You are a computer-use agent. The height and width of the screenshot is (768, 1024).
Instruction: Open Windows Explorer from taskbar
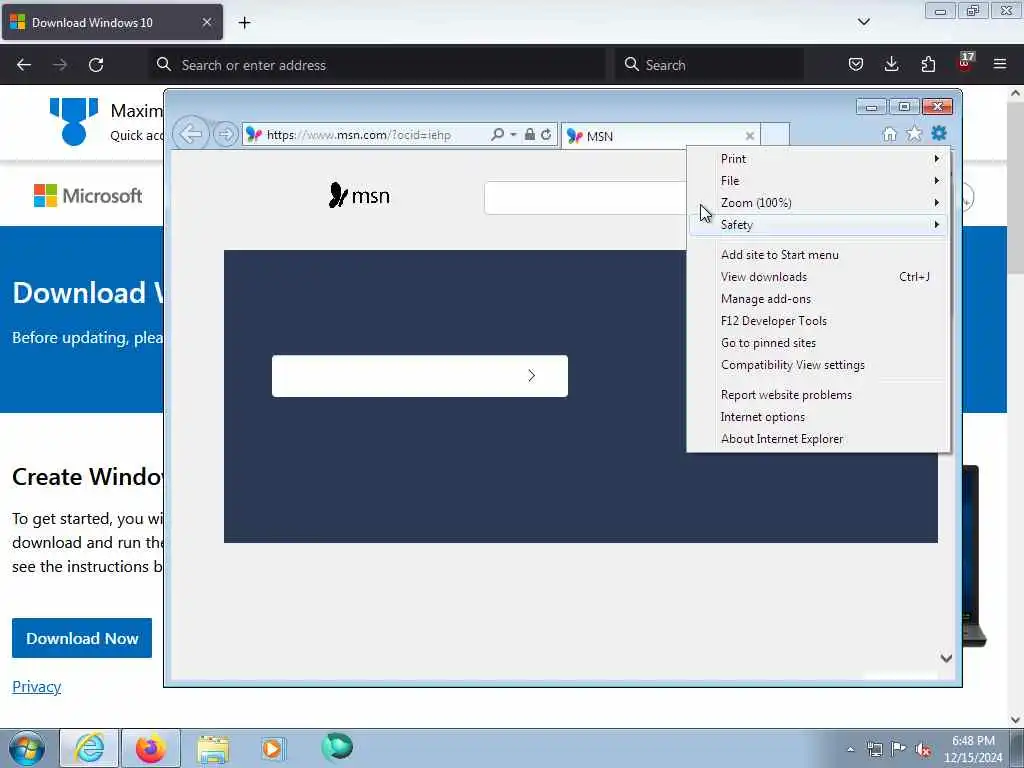tap(213, 748)
